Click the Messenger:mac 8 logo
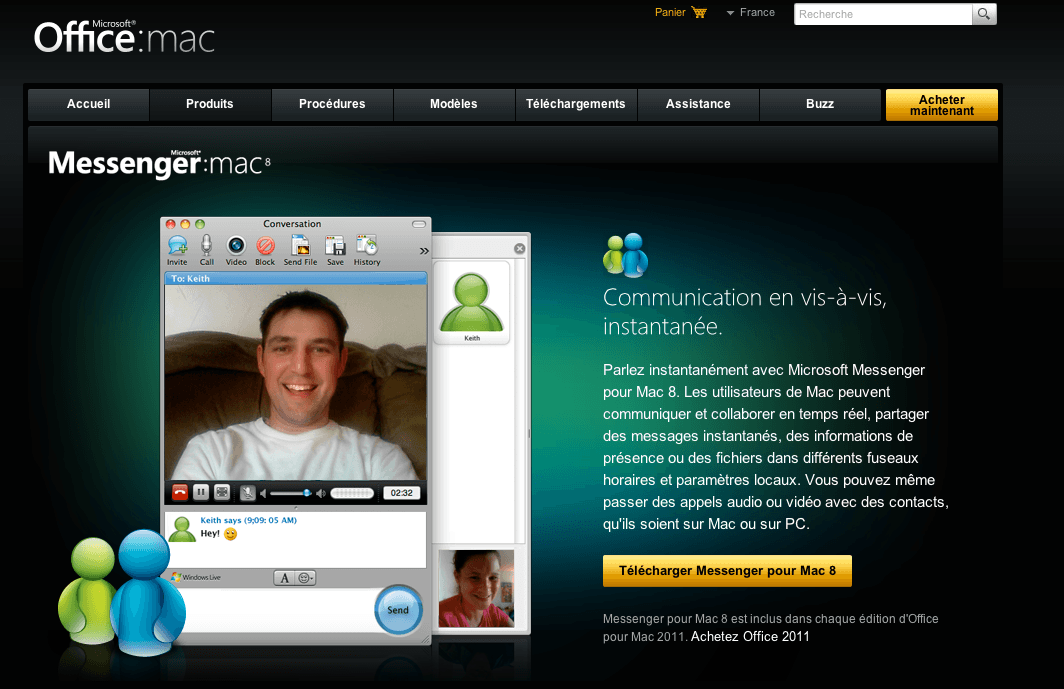1064x689 pixels. [159, 163]
